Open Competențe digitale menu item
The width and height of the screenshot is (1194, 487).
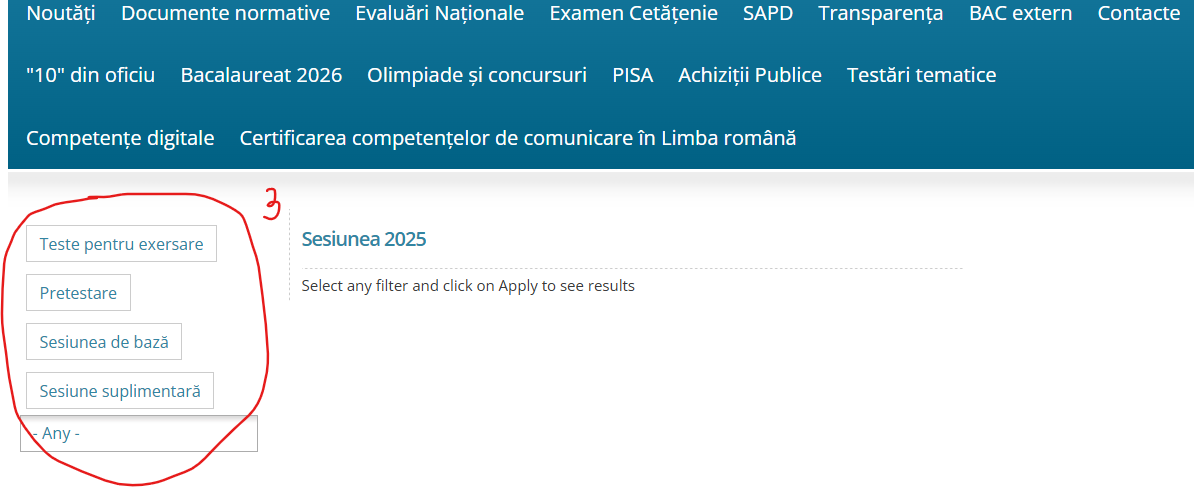click(120, 138)
